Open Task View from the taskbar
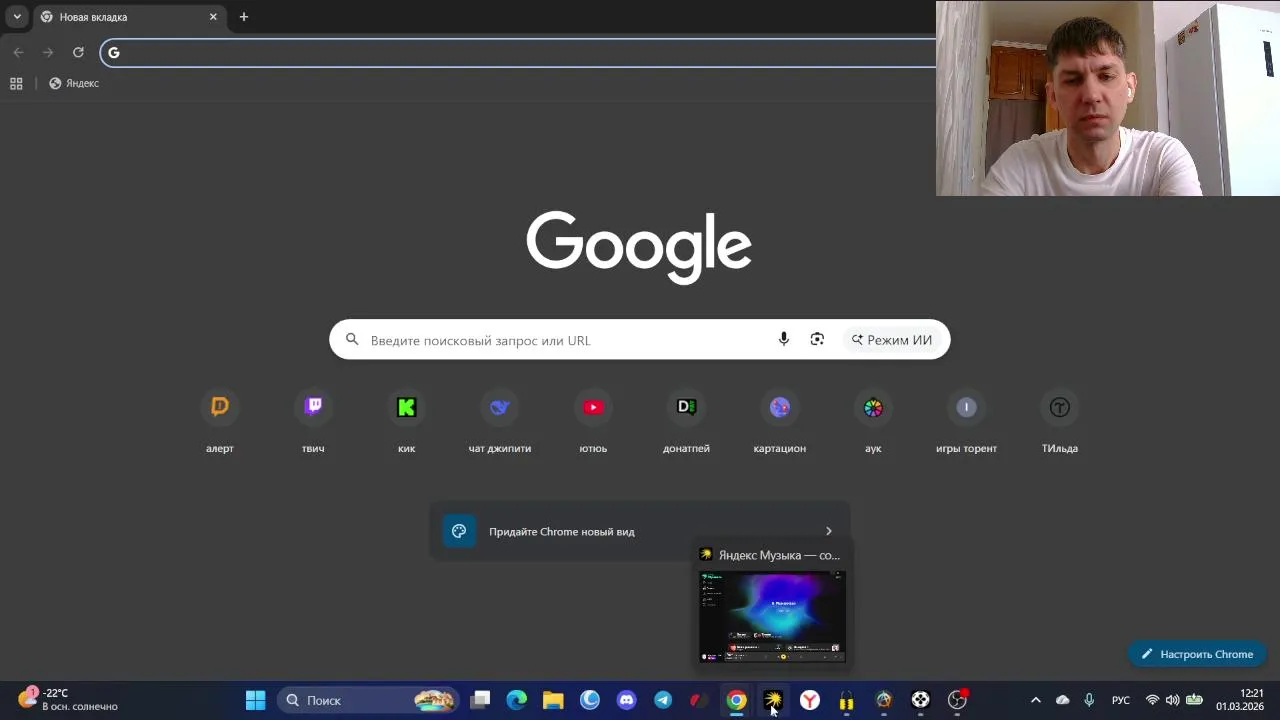Screen dimensions: 1280x720 (x=480, y=700)
